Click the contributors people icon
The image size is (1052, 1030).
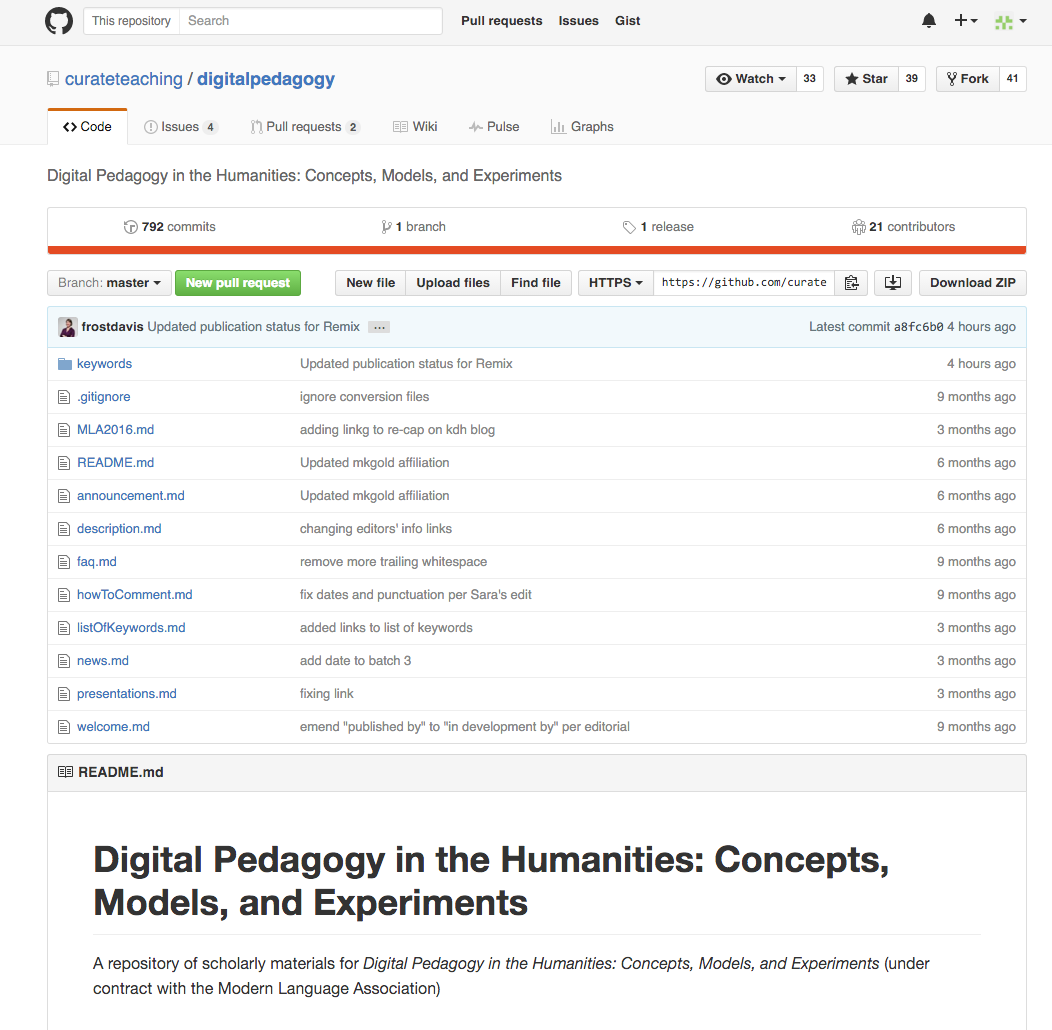(858, 227)
